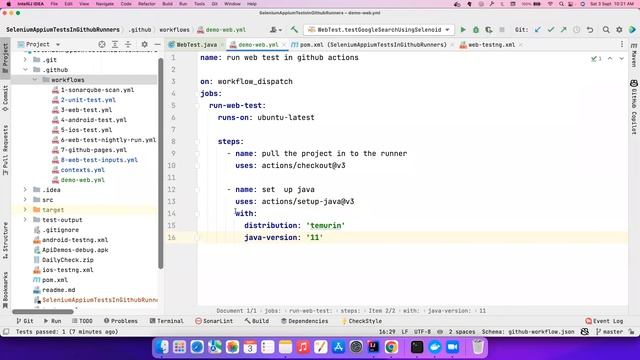This screenshot has width=640, height=360.
Task: Build project with the hammer icon
Action: tap(294, 30)
